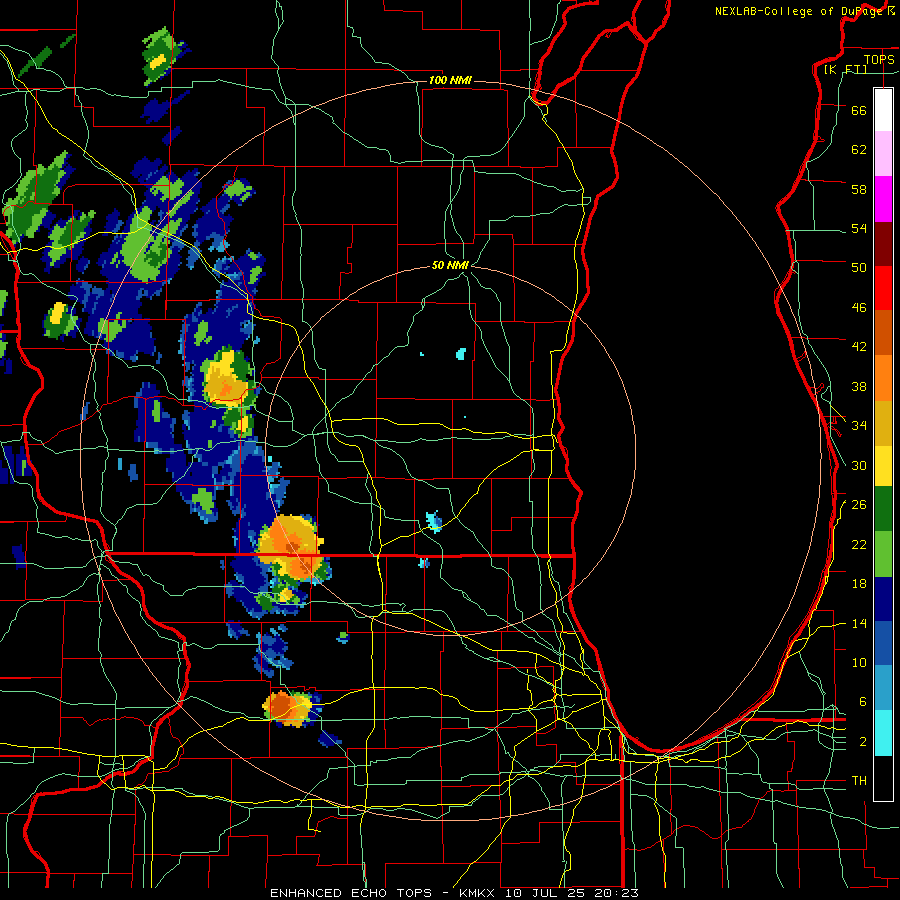
Task: Click the 30 legend value
Action: [x=859, y=465]
